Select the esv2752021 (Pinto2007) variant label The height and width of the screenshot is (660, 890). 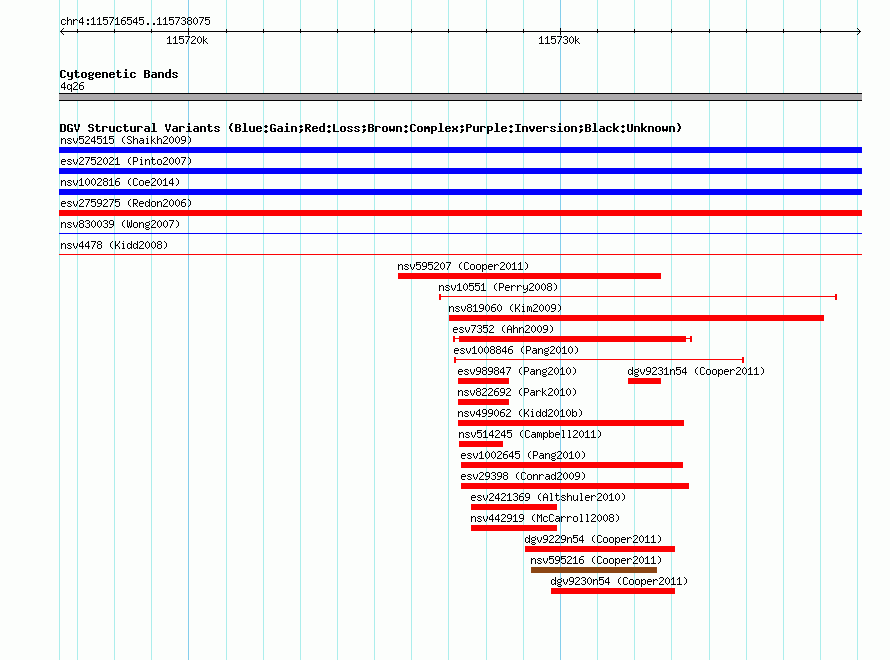pos(126,161)
